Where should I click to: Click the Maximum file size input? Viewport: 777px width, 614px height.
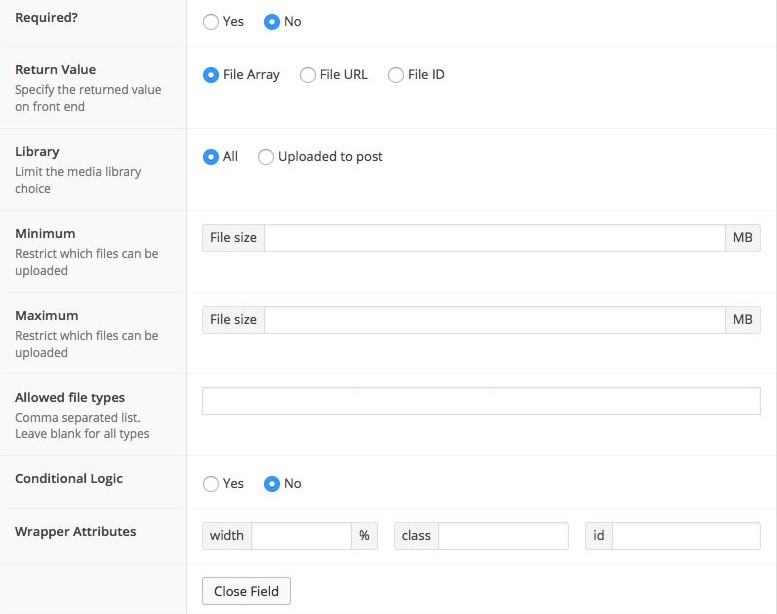click(x=494, y=320)
